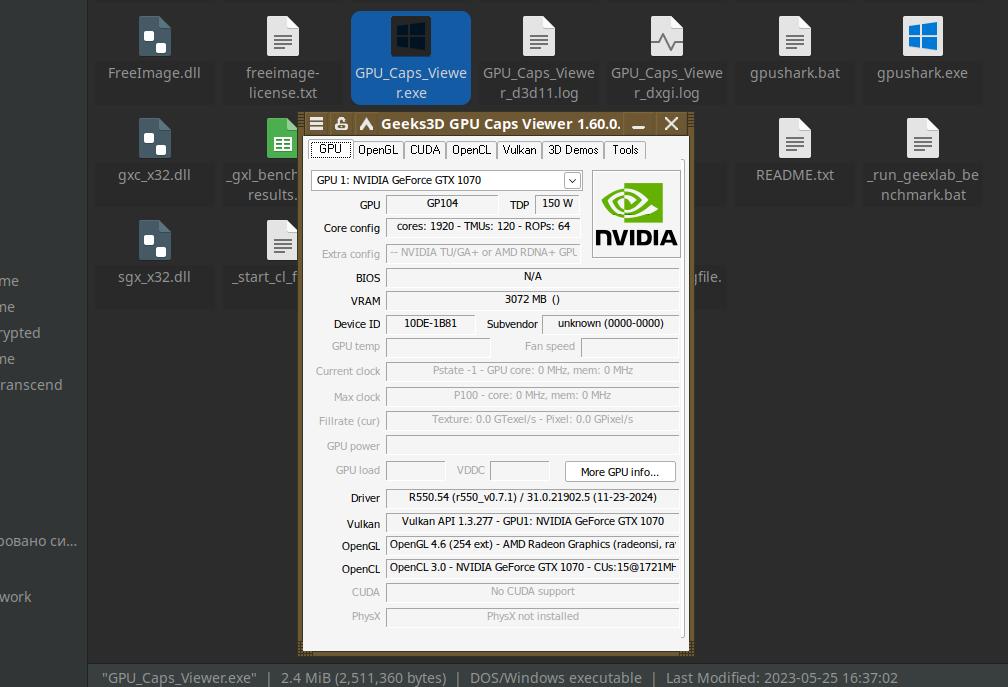Screen dimensions: 1008x687
Task: Select the GPU_Caps_Viewer_d3d11.log file icon
Action: [x=539, y=36]
